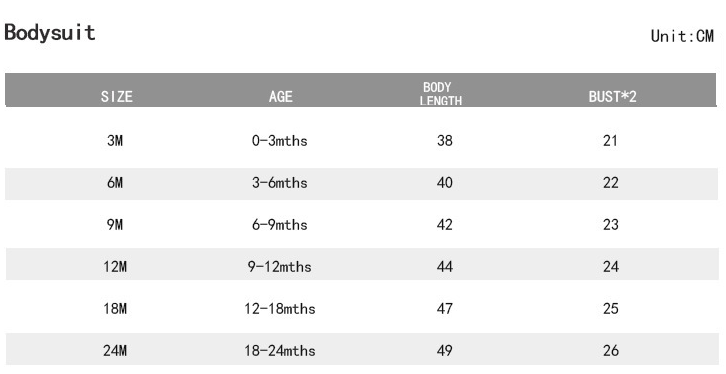Click the 24M size cell

point(115,350)
